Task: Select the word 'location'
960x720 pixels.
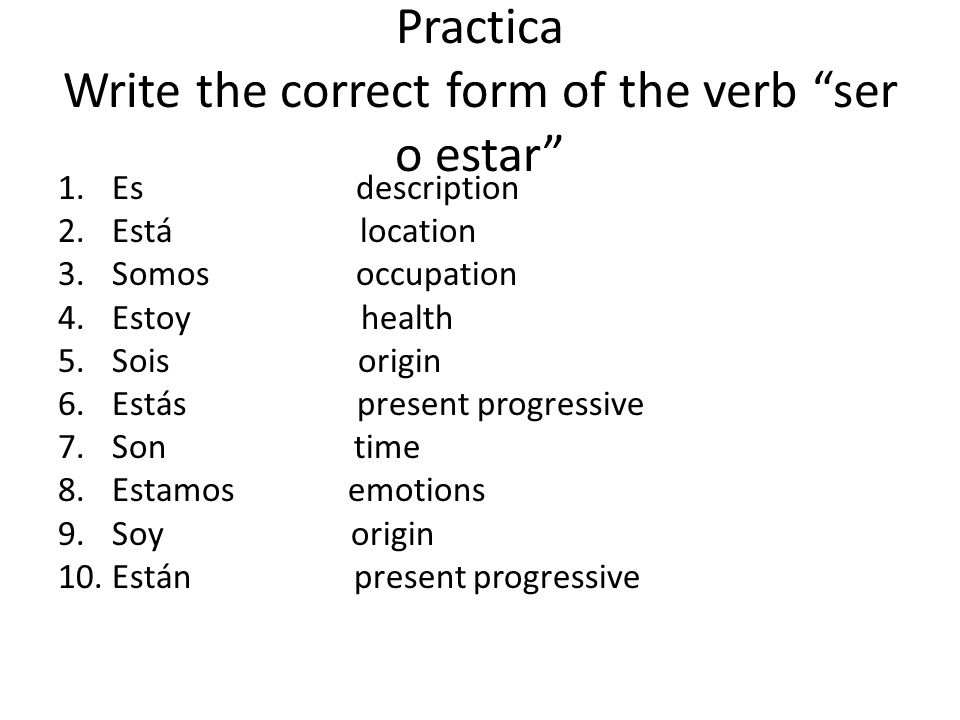Action: (x=418, y=231)
